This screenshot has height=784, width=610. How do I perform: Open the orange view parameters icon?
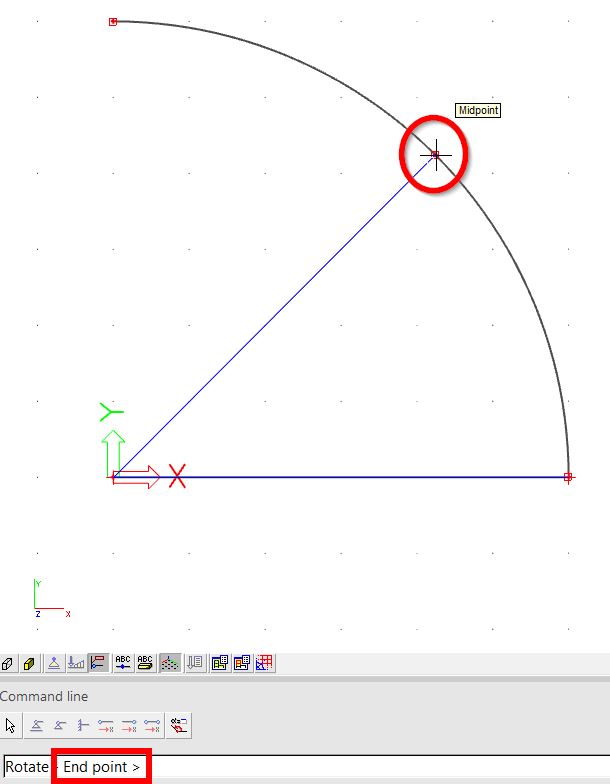point(242,663)
